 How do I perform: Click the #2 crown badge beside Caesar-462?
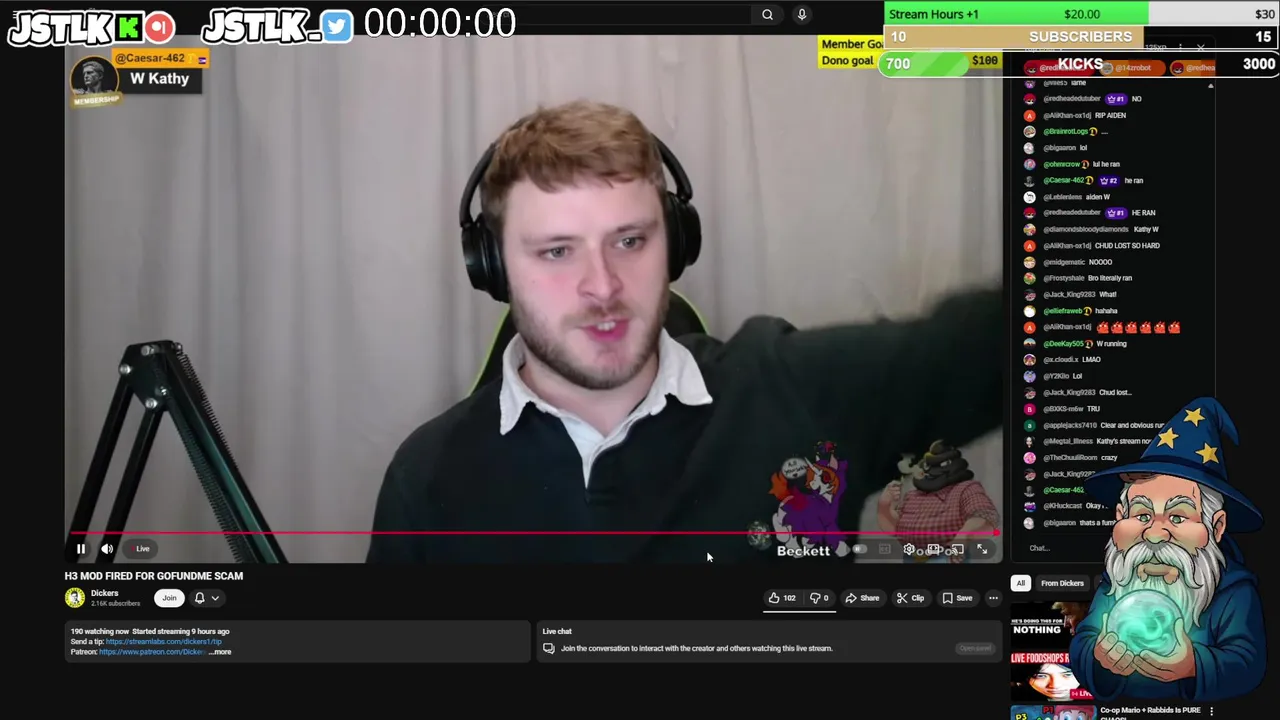1108,180
